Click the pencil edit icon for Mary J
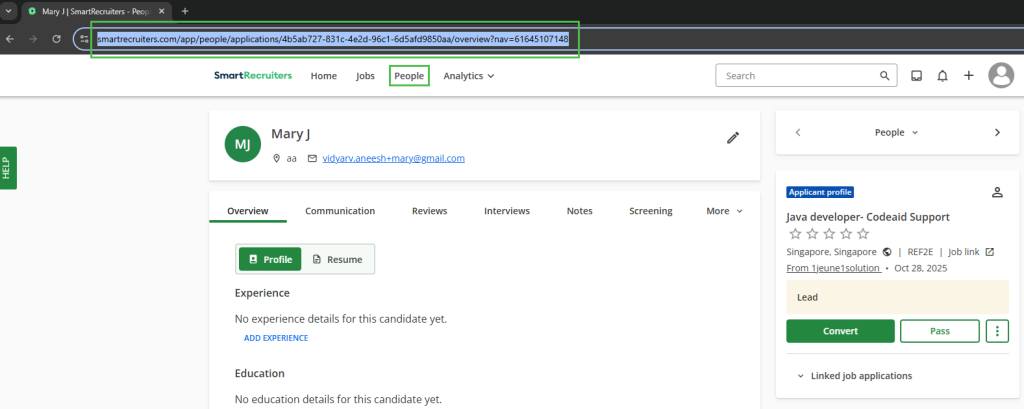 pos(733,138)
